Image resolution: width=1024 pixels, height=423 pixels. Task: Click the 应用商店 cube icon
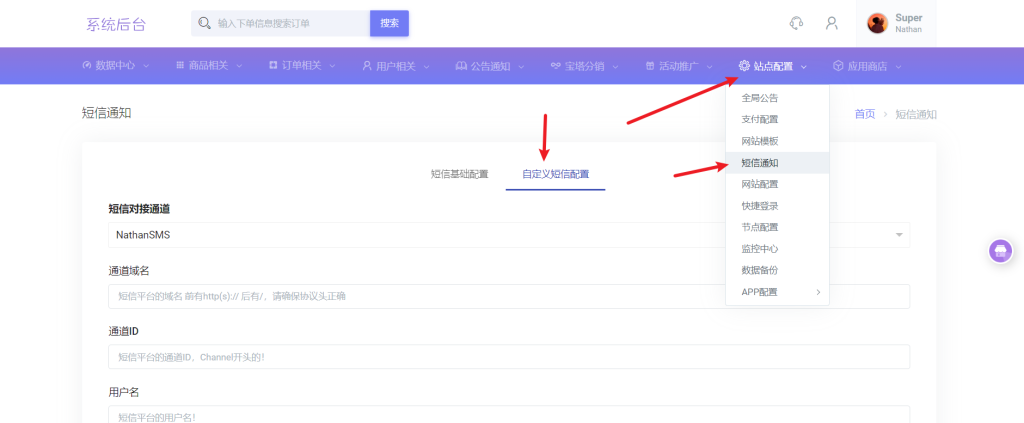[838, 66]
